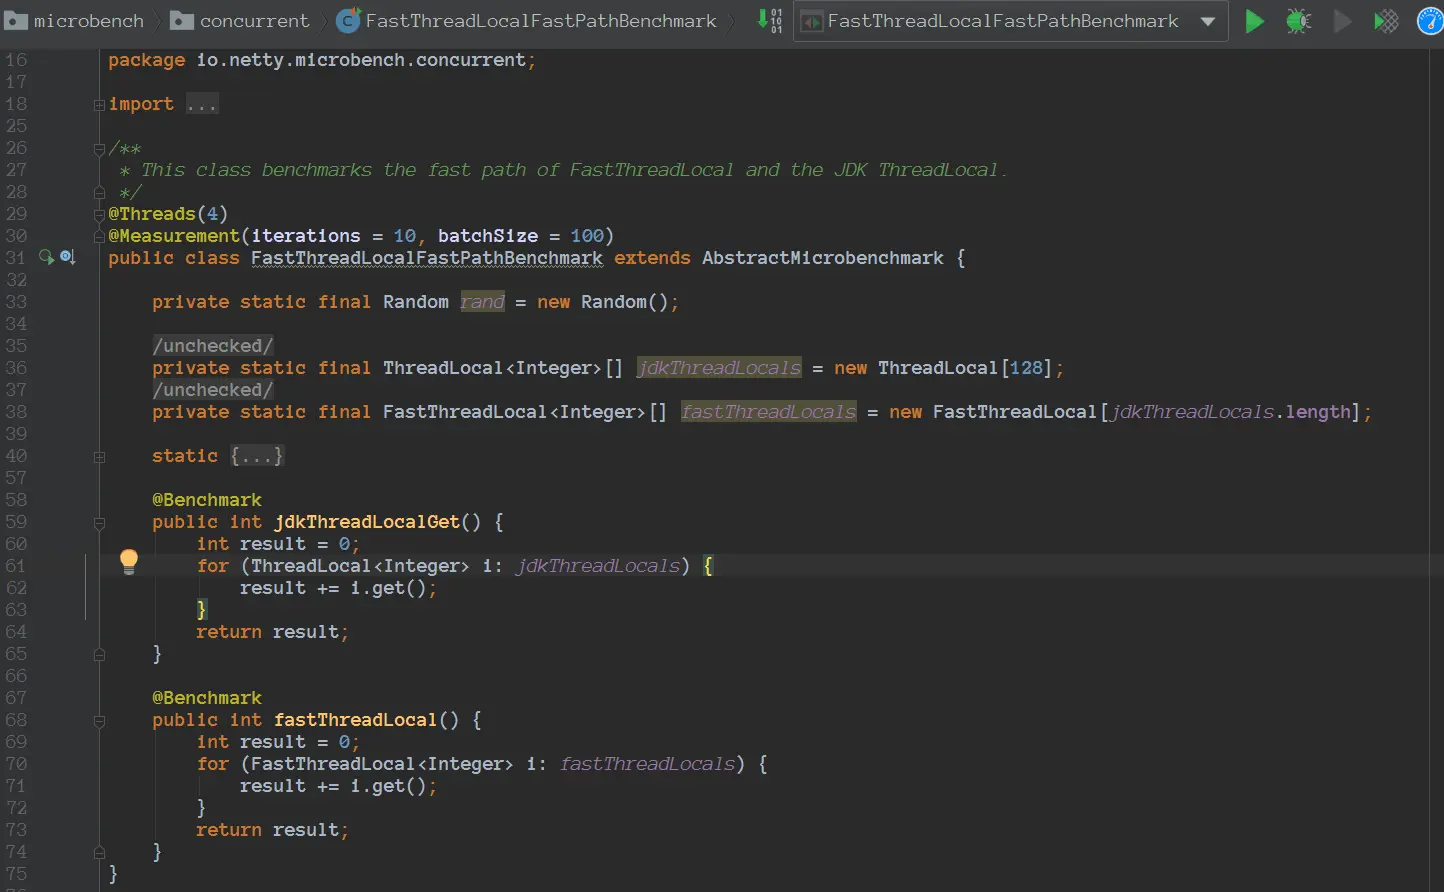Click fastThreadLocals in the for loop line 70
Viewport: 1444px width, 892px height.
648,764
